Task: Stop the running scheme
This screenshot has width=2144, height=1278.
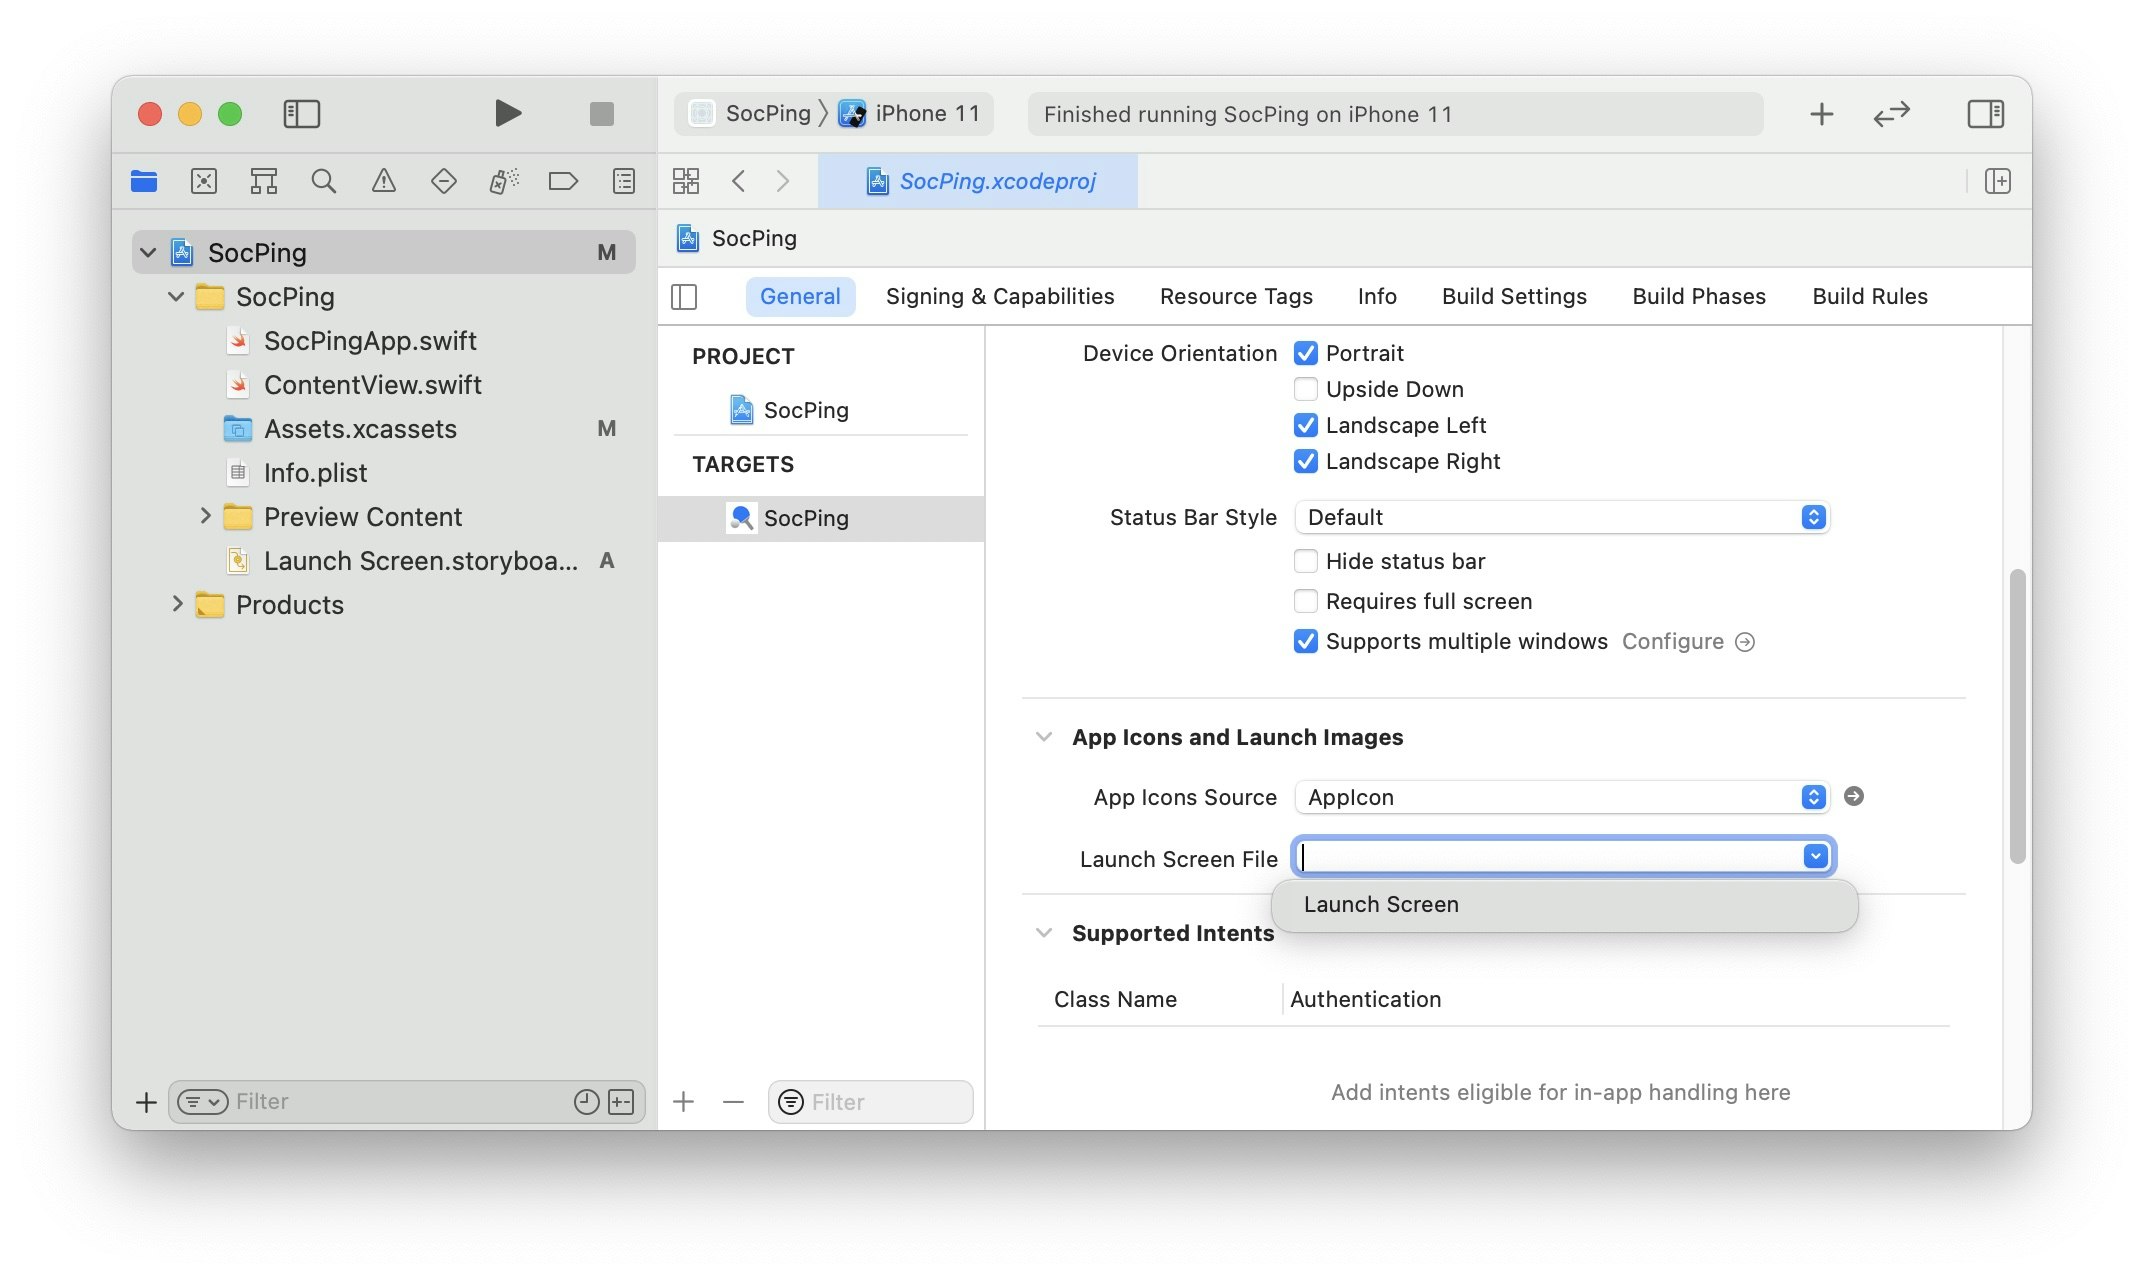Action: point(602,114)
